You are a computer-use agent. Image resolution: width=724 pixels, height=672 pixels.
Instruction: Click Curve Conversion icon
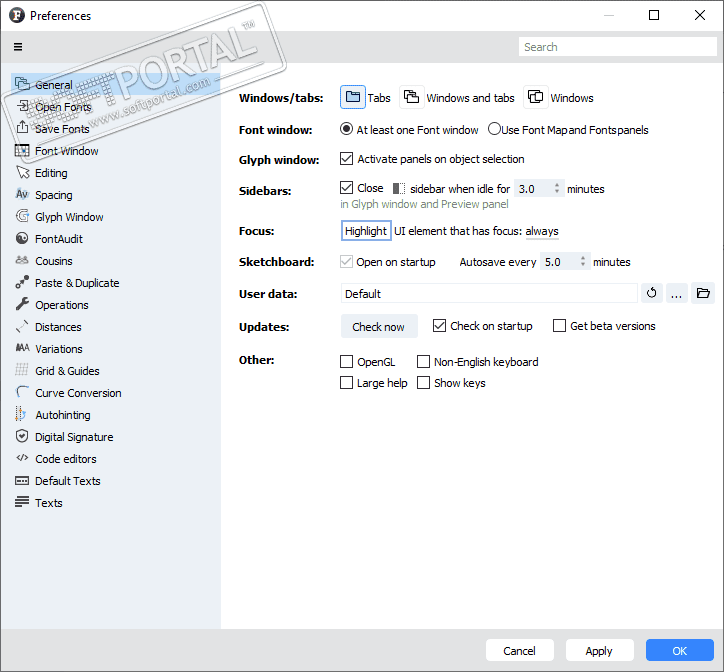(22, 392)
